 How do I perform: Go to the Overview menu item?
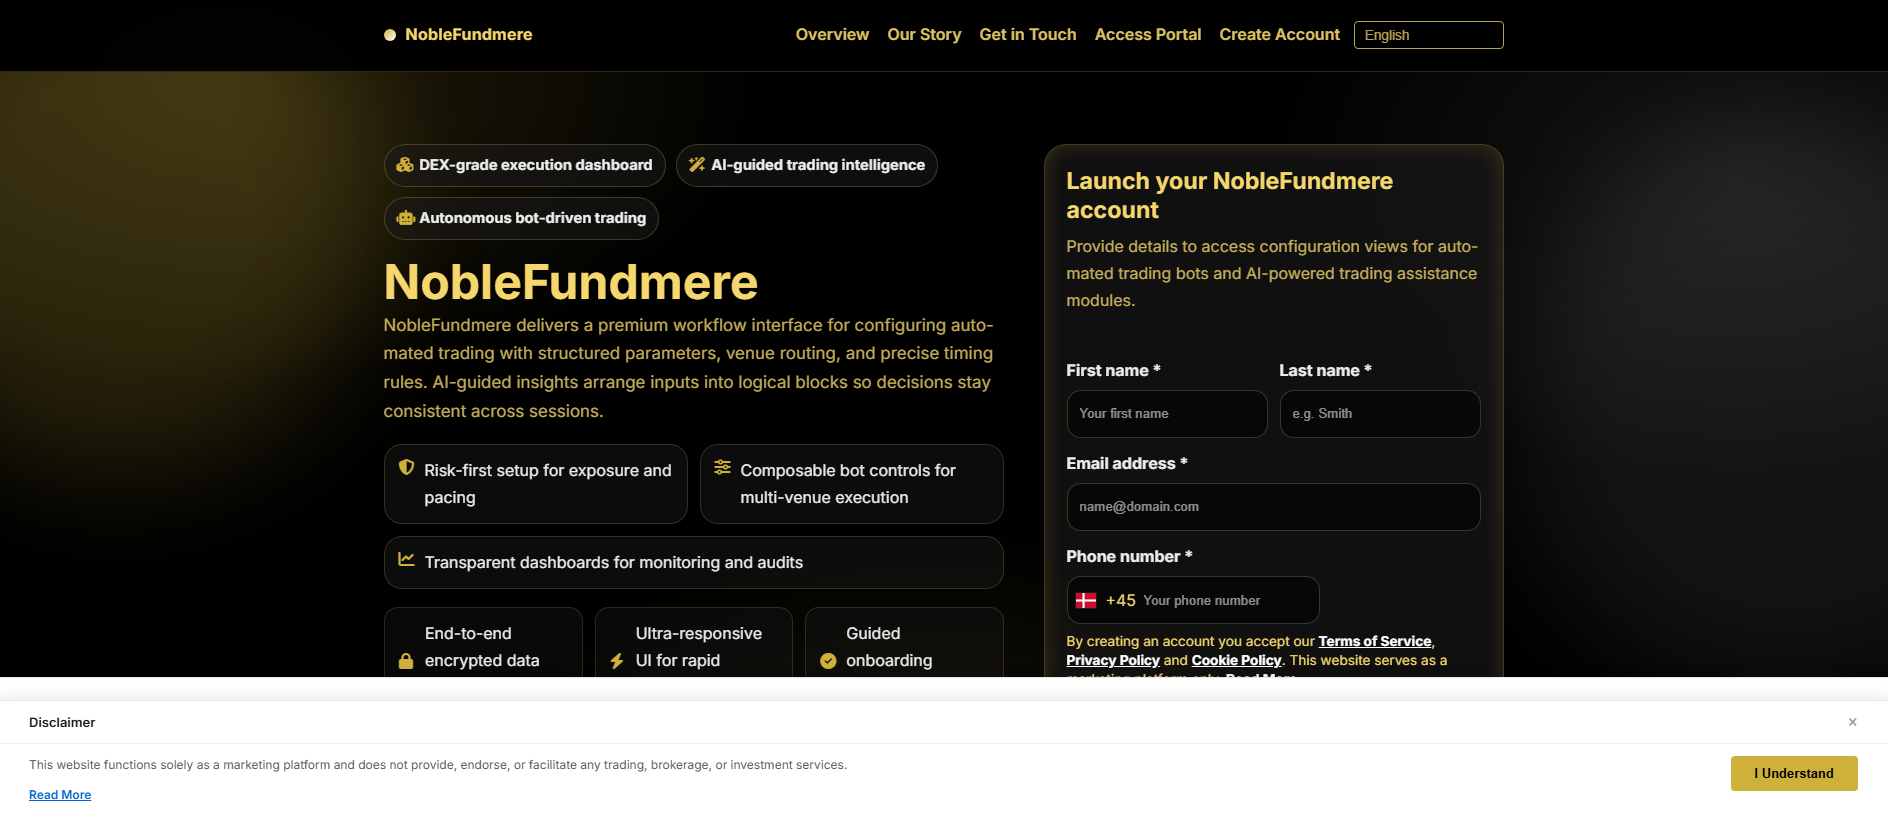coord(832,35)
